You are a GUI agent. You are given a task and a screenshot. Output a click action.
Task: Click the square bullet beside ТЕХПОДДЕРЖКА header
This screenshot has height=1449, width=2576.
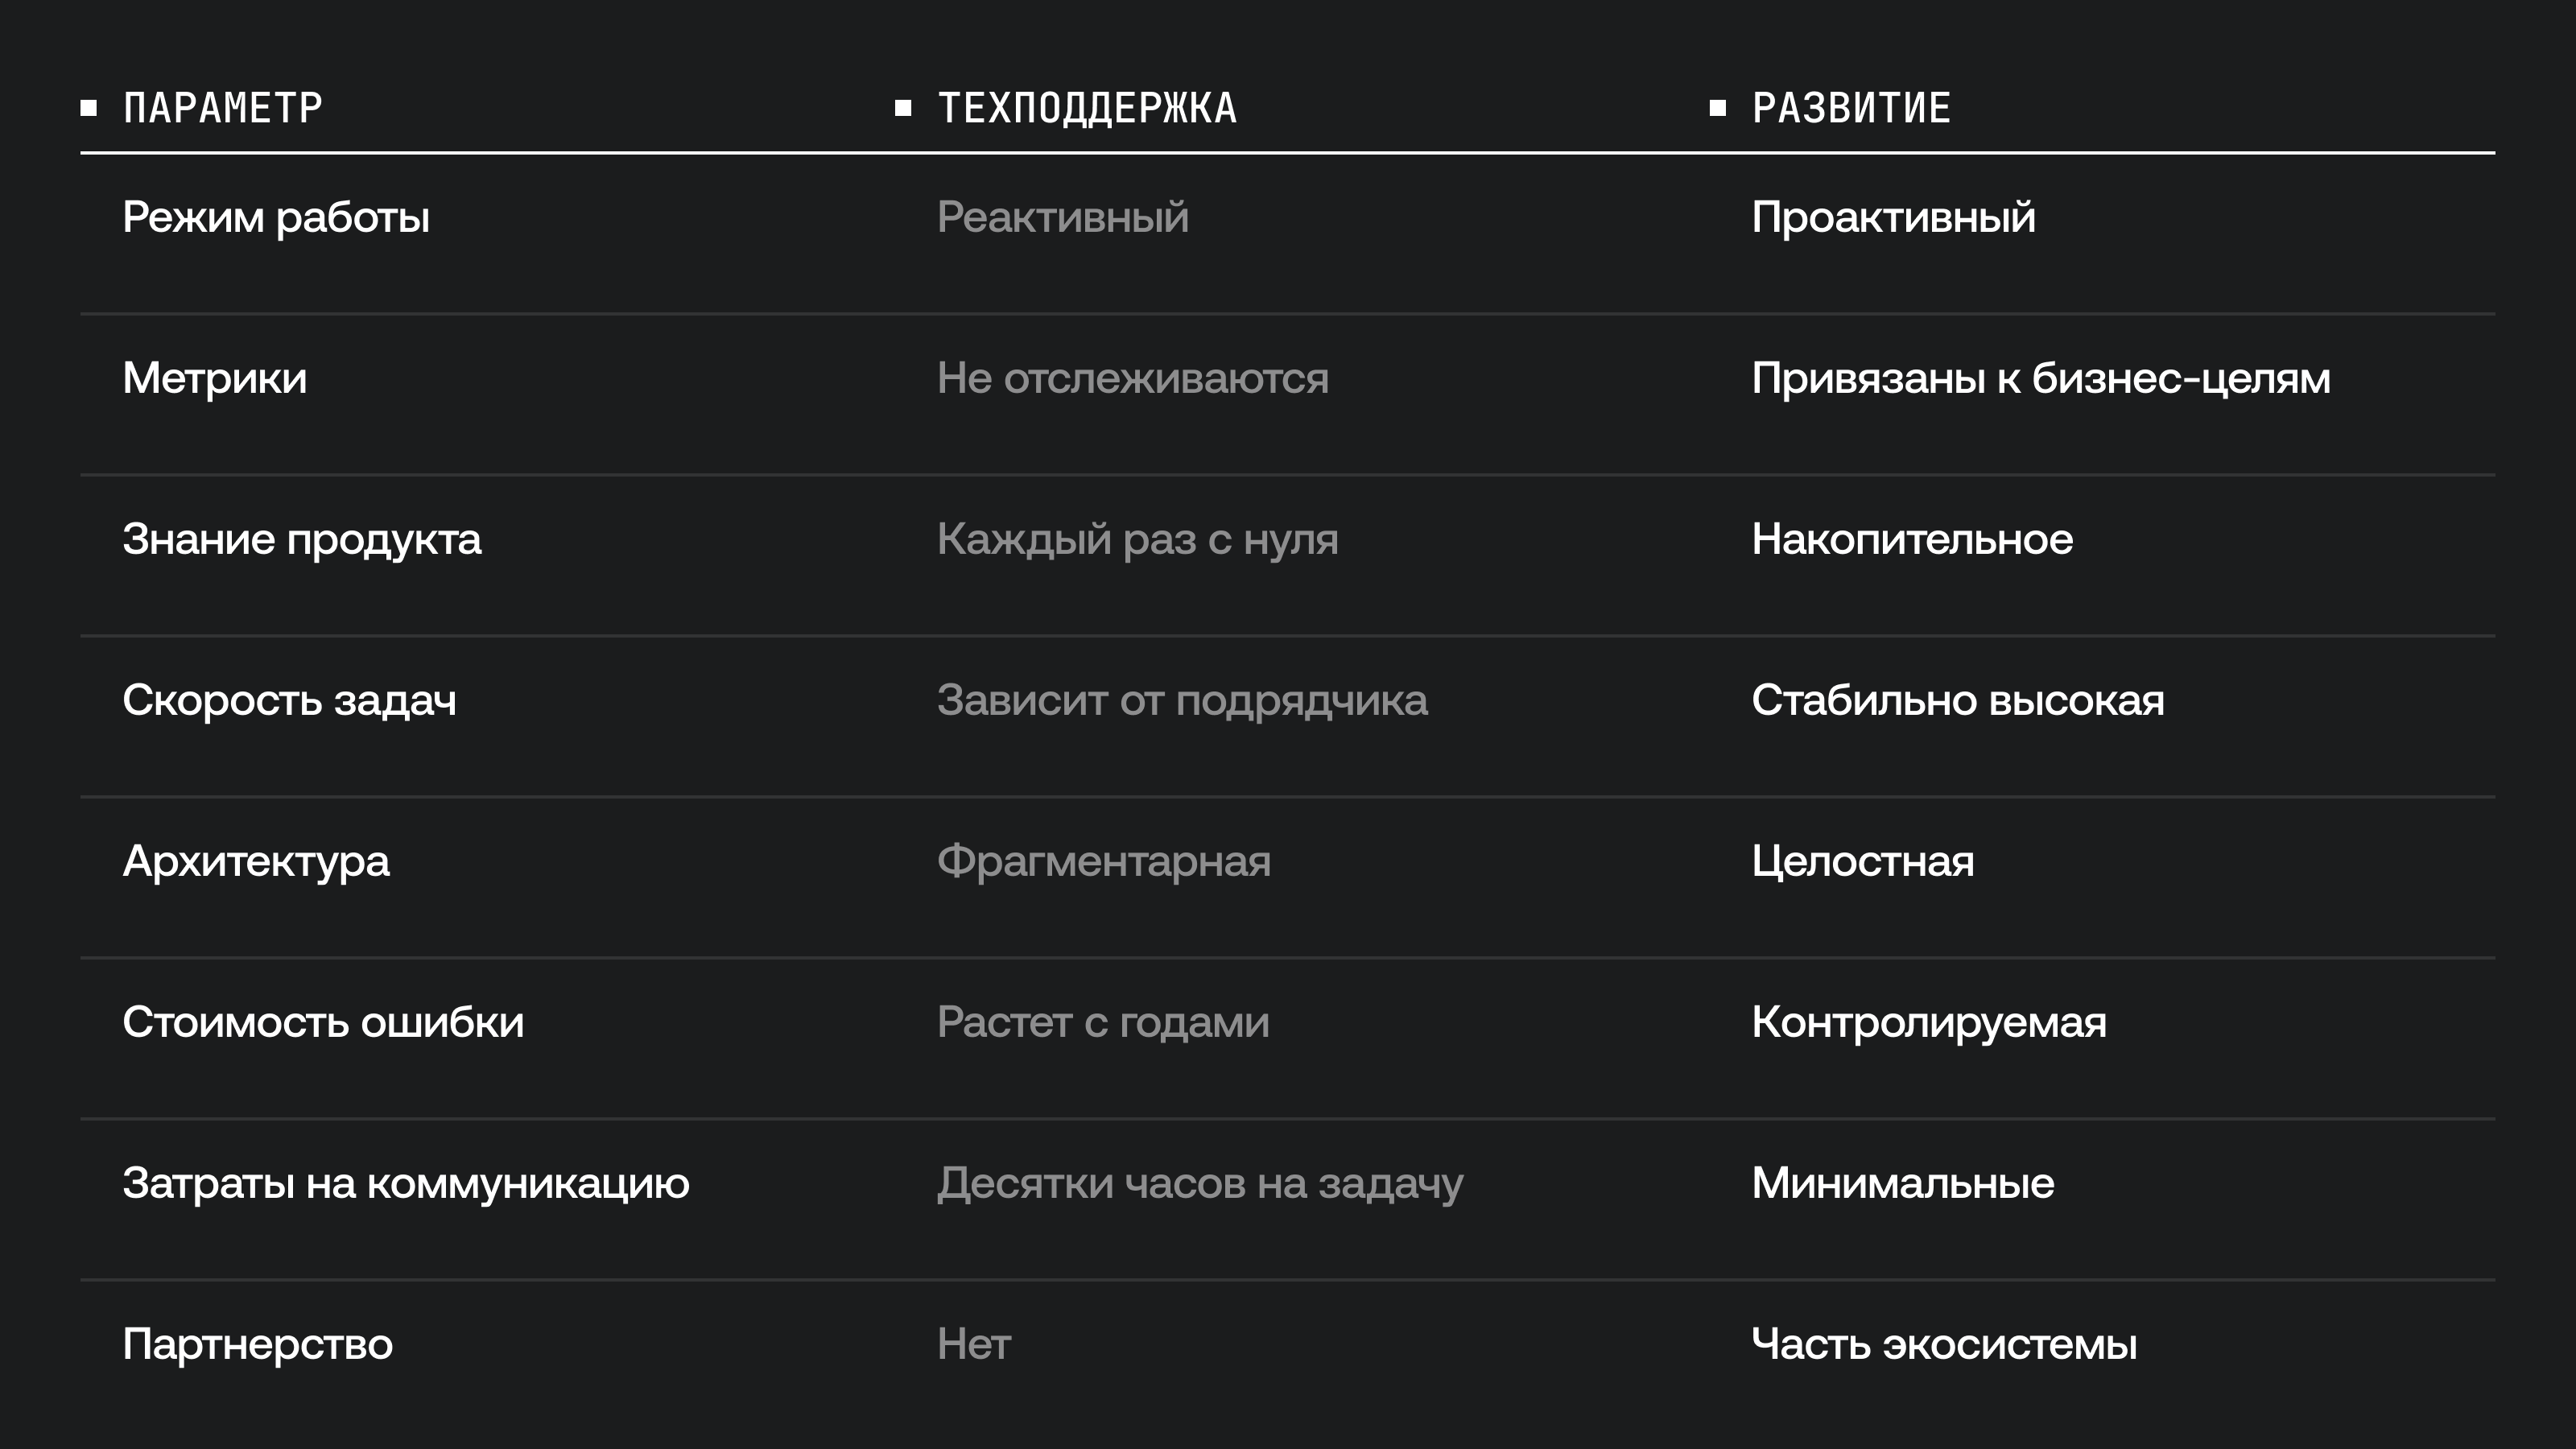(903, 108)
